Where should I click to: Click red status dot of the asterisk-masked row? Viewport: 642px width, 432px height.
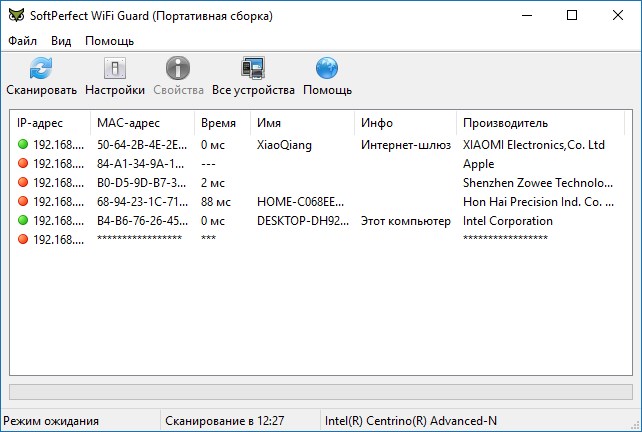(x=23, y=239)
